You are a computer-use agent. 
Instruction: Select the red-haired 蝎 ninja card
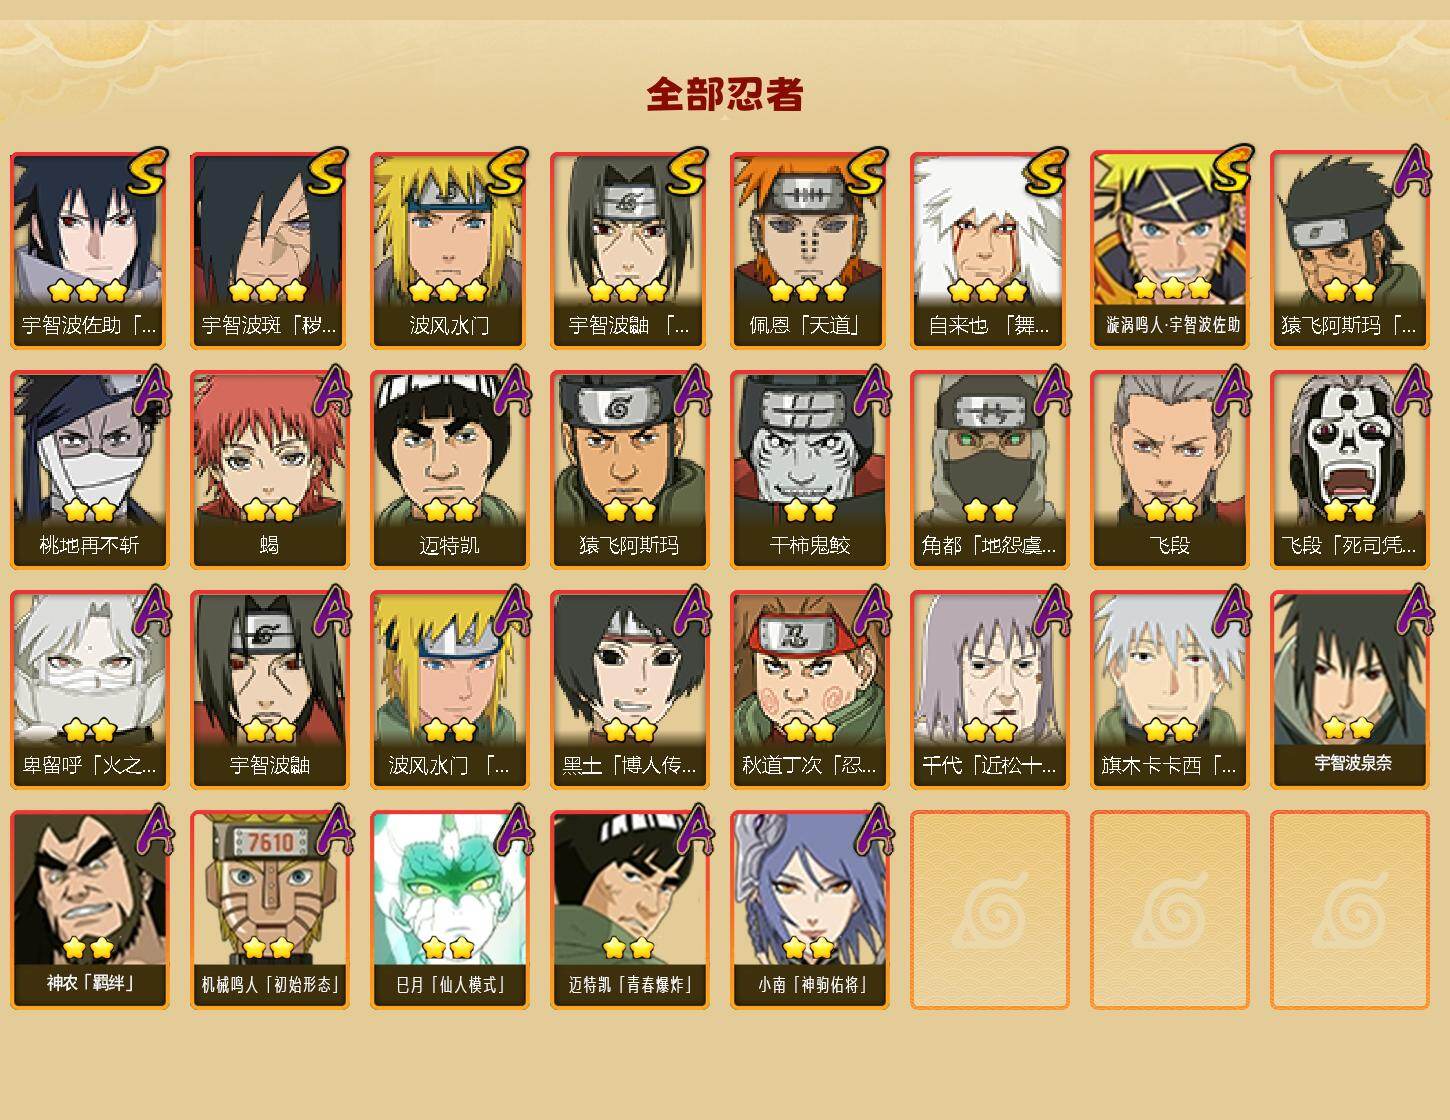click(269, 470)
